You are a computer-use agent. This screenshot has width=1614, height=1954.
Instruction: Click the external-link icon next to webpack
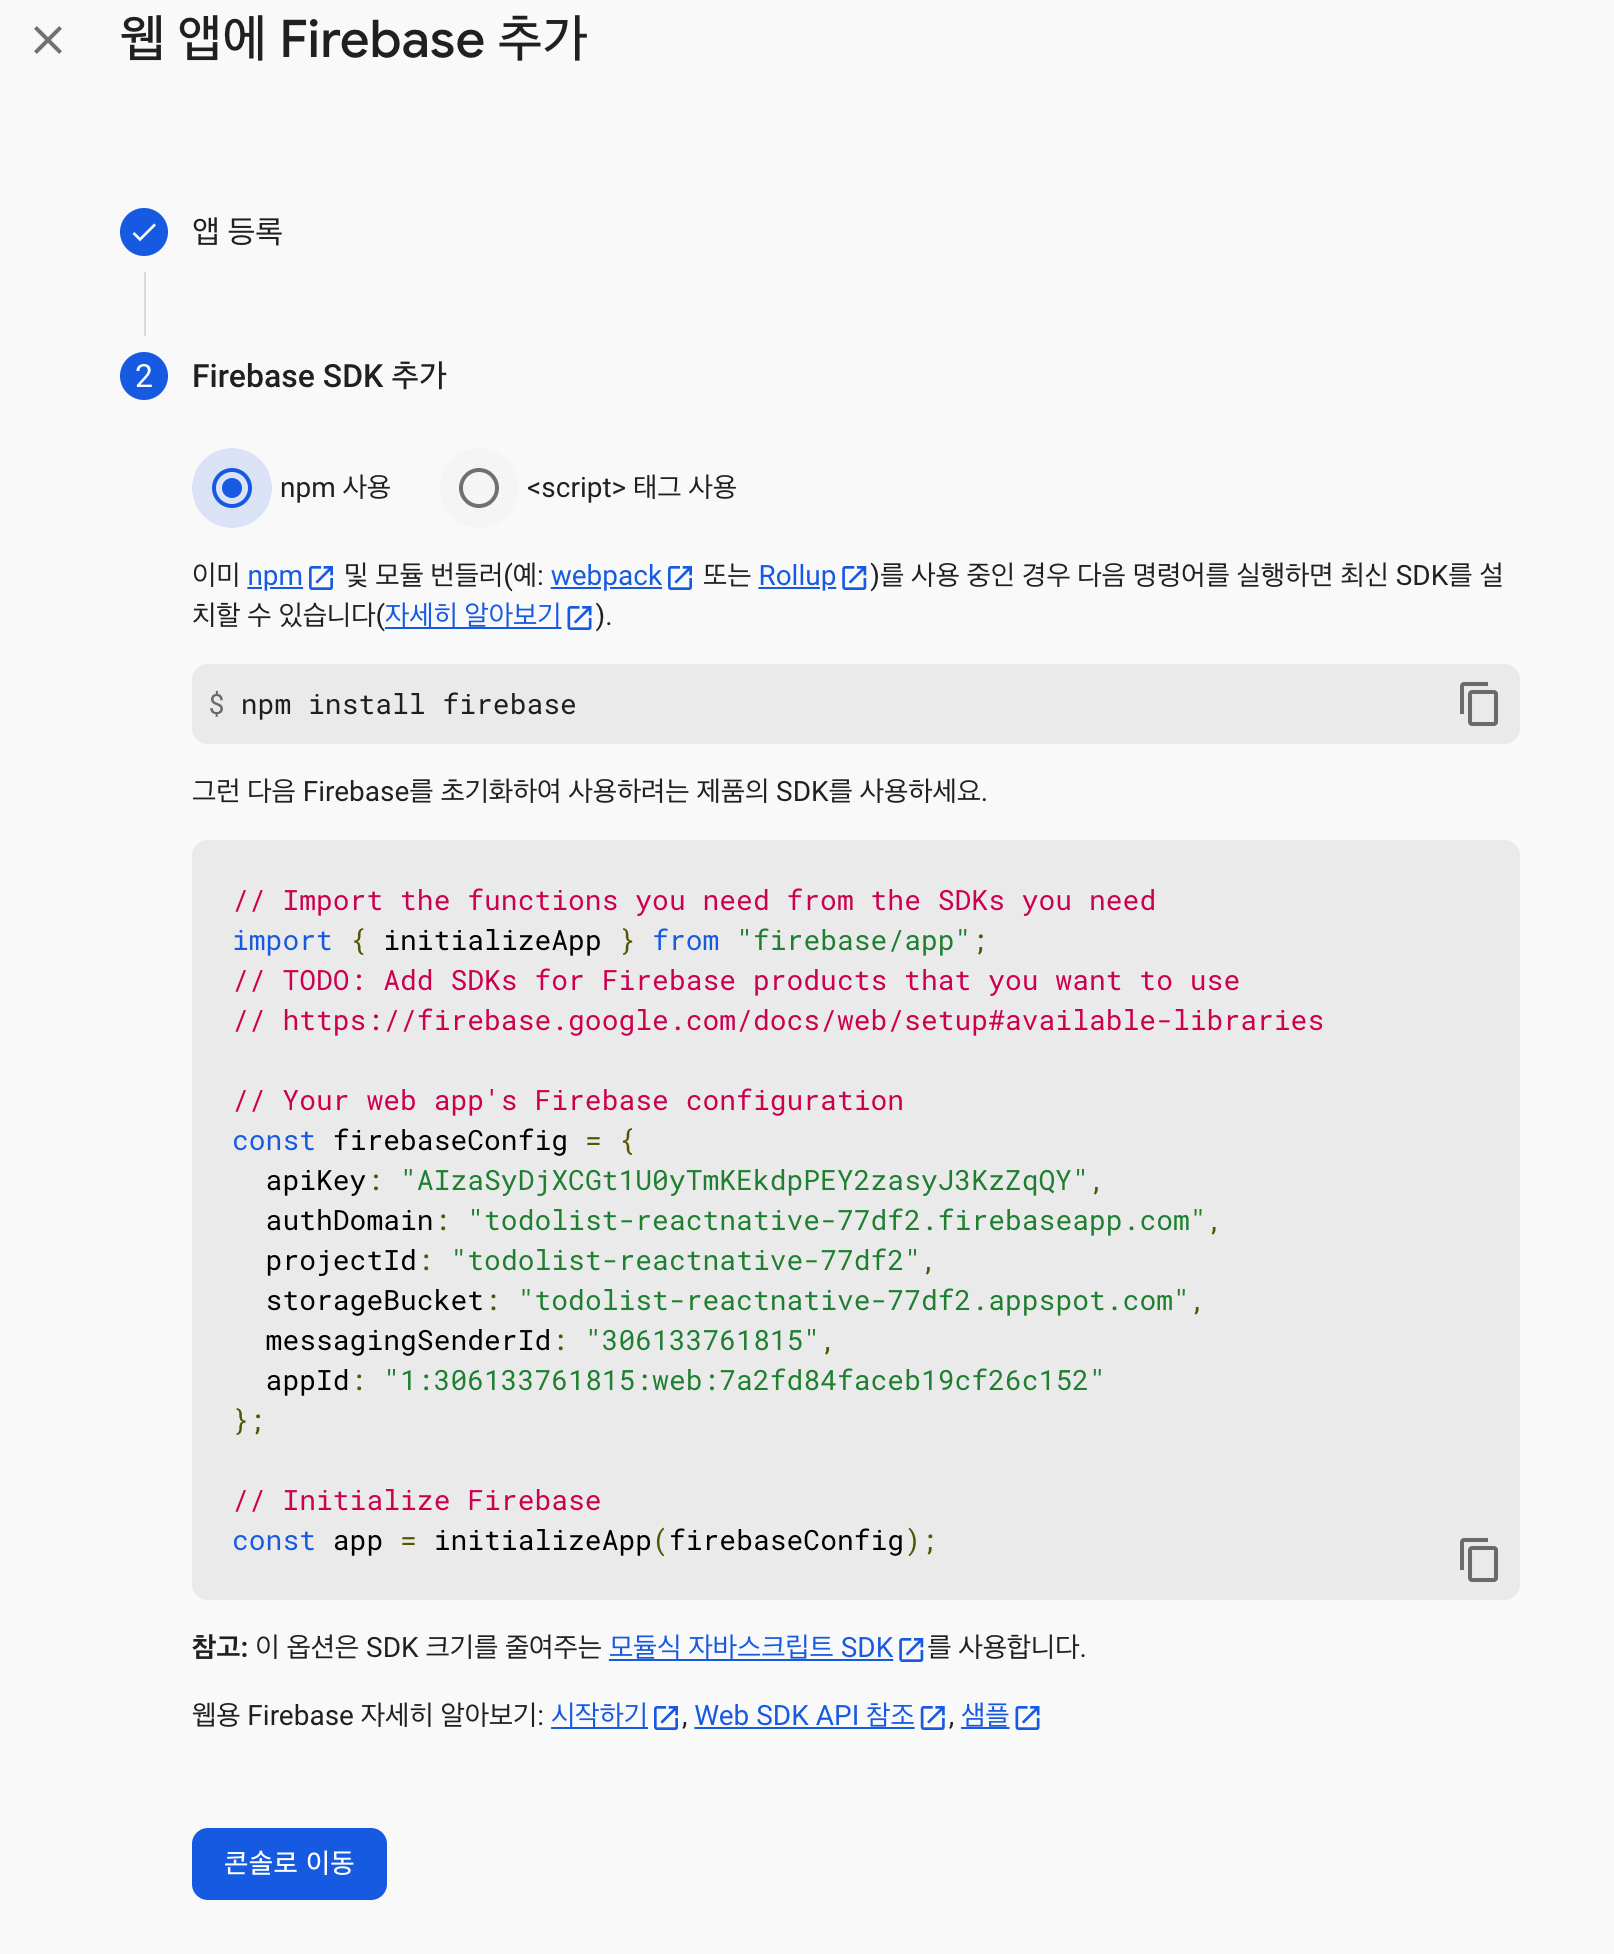pyautogui.click(x=680, y=577)
